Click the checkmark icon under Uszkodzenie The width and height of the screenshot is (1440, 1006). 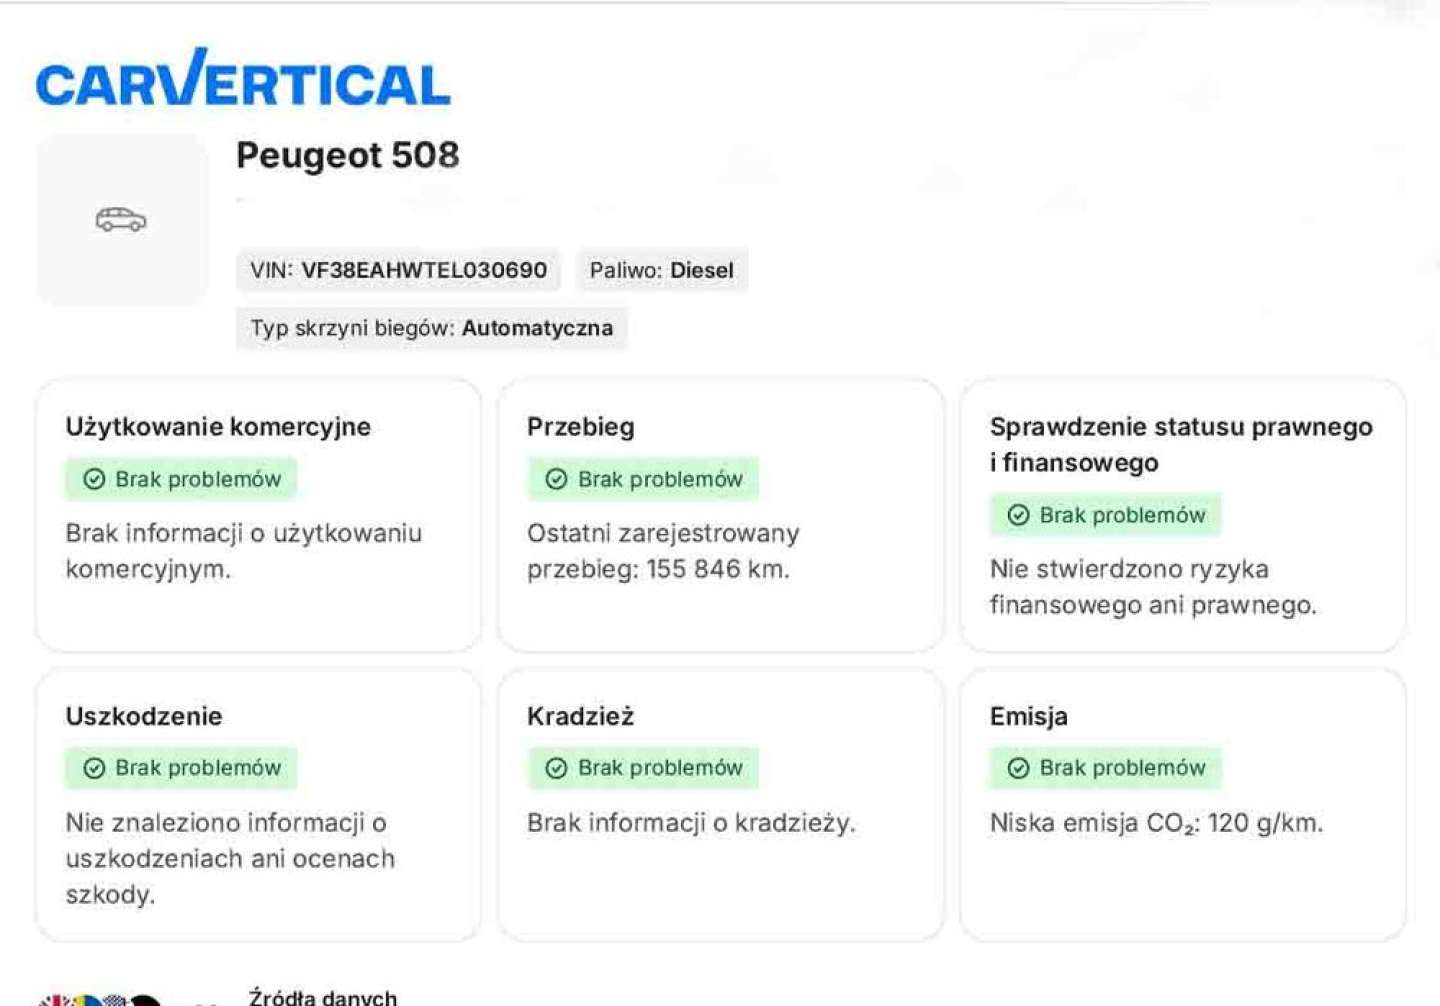coord(94,768)
